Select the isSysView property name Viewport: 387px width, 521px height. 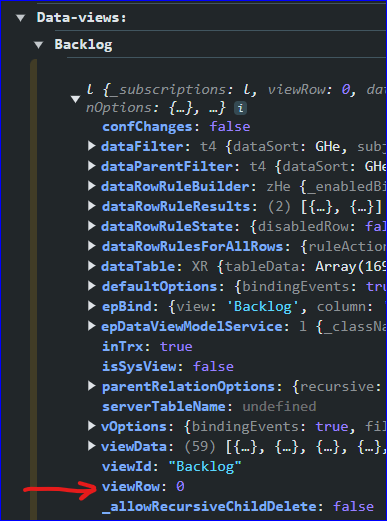click(139, 367)
